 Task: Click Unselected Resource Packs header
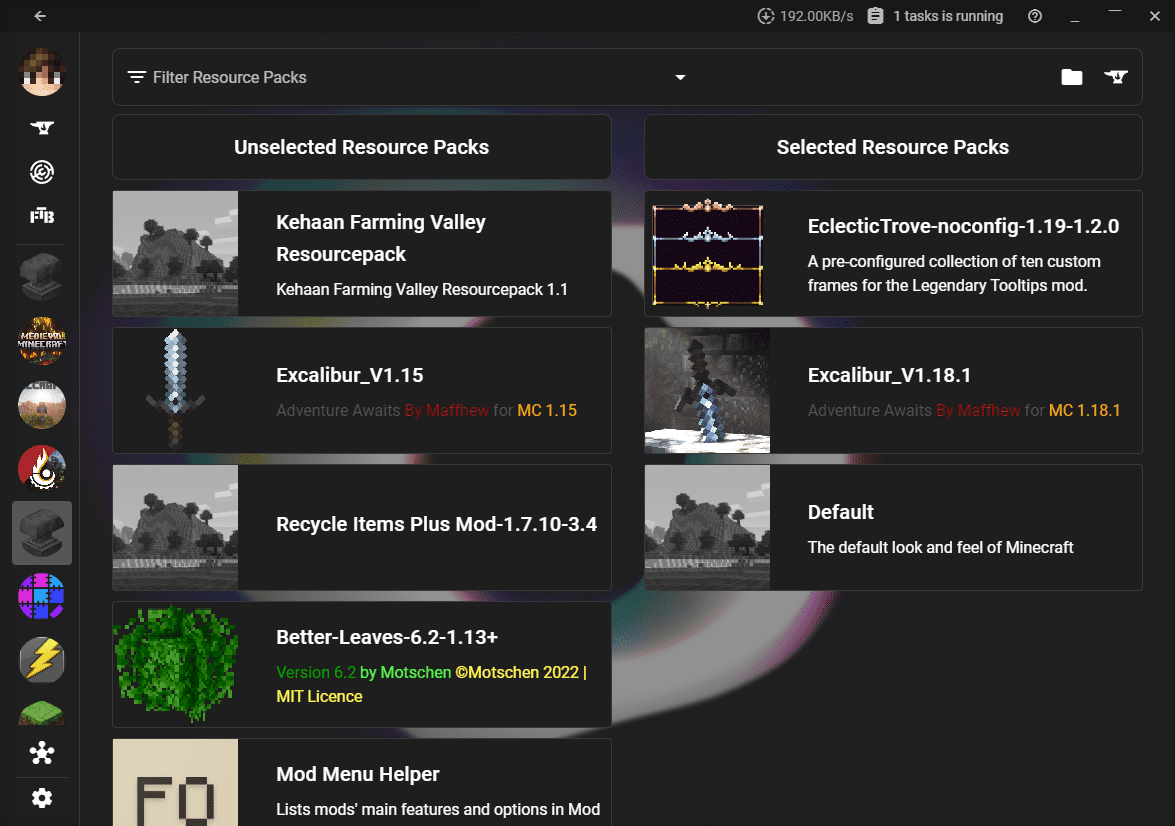pyautogui.click(x=361, y=147)
